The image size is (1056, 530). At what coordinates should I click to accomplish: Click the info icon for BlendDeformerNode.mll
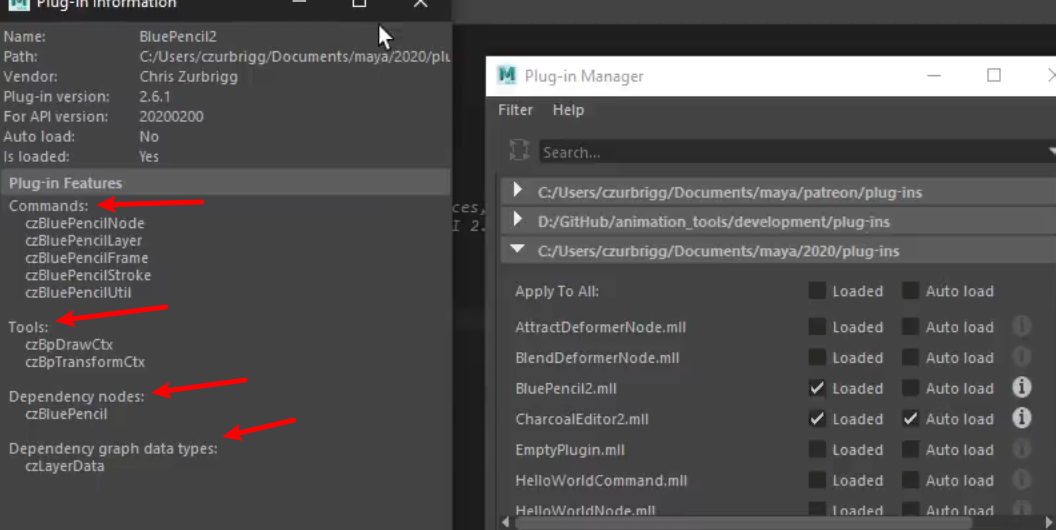(x=1021, y=356)
